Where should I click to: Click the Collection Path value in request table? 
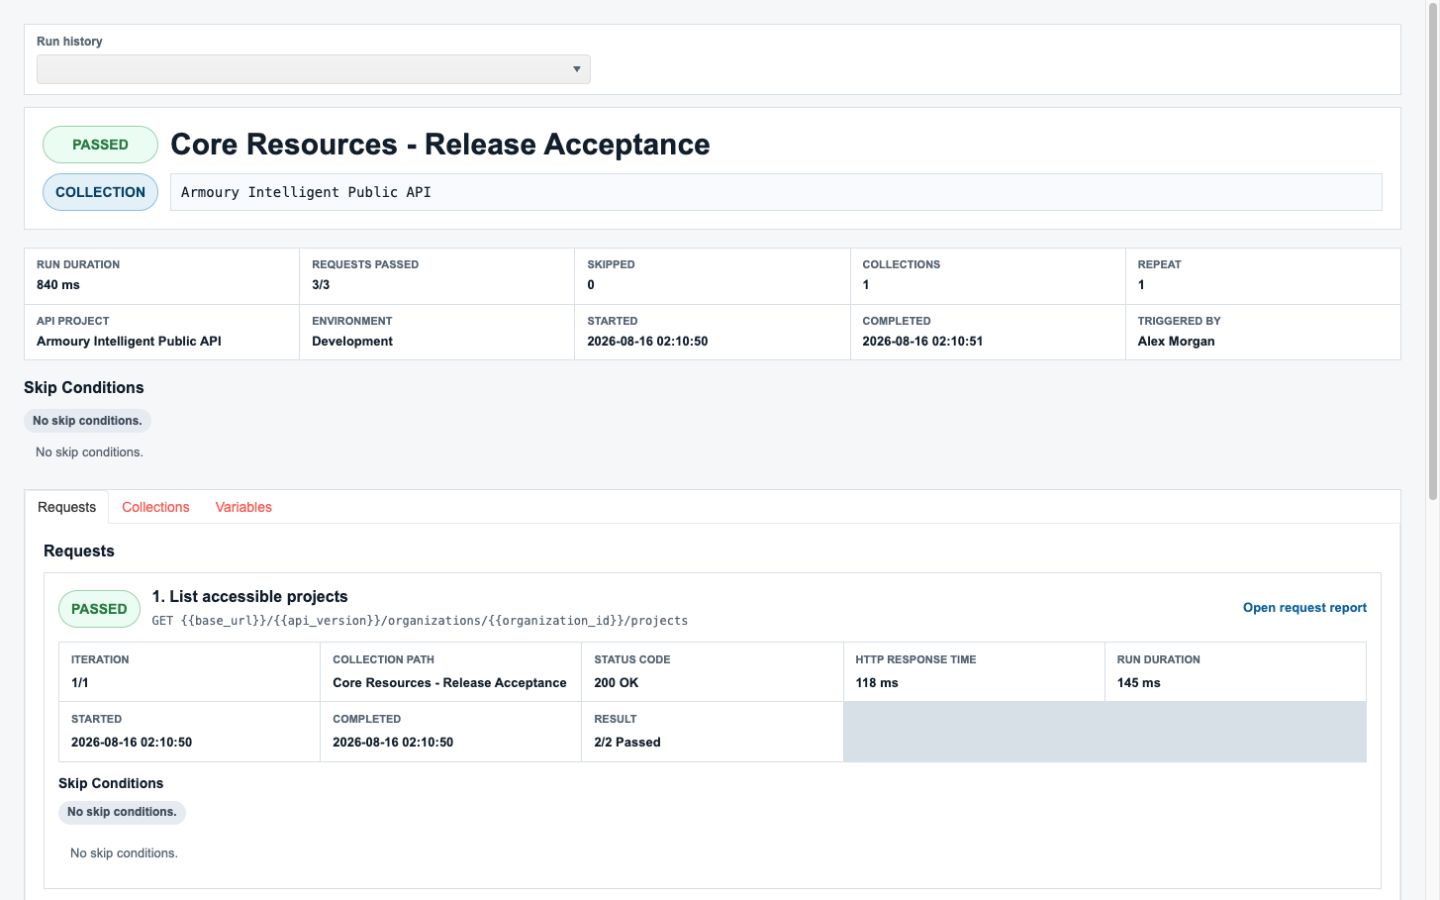click(x=449, y=683)
